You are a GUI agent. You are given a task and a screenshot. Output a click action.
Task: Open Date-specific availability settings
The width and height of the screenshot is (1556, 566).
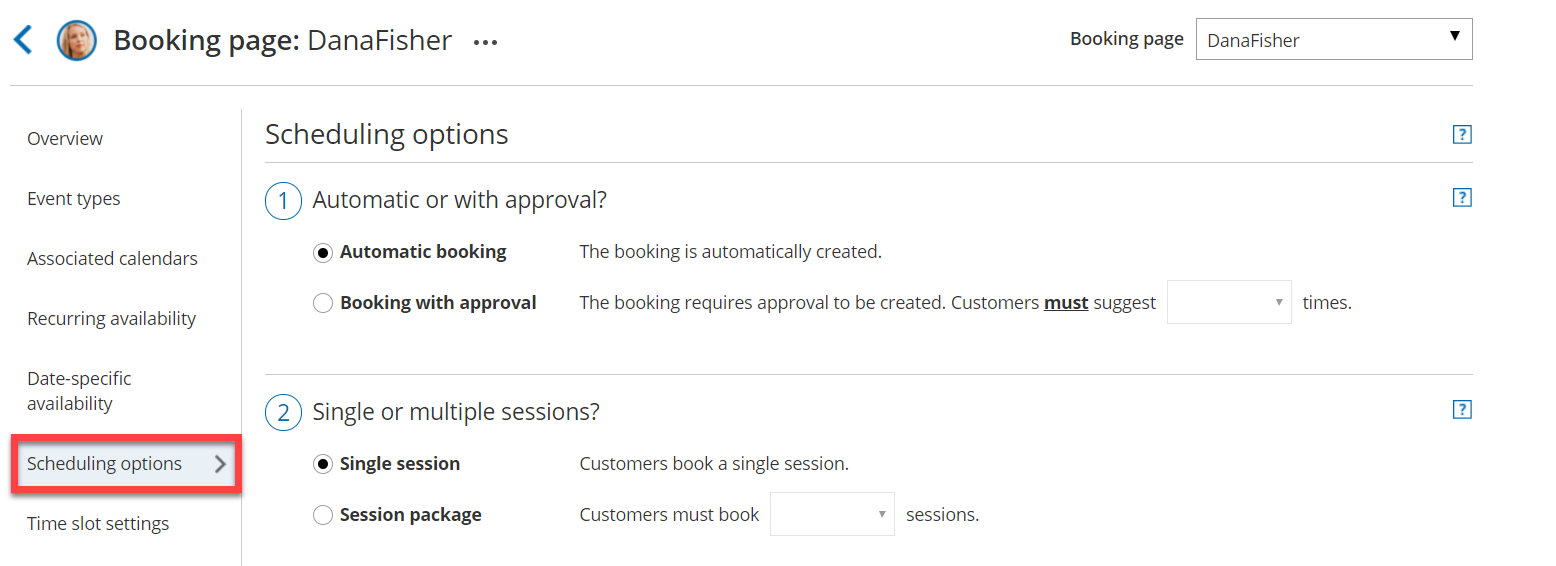(79, 391)
